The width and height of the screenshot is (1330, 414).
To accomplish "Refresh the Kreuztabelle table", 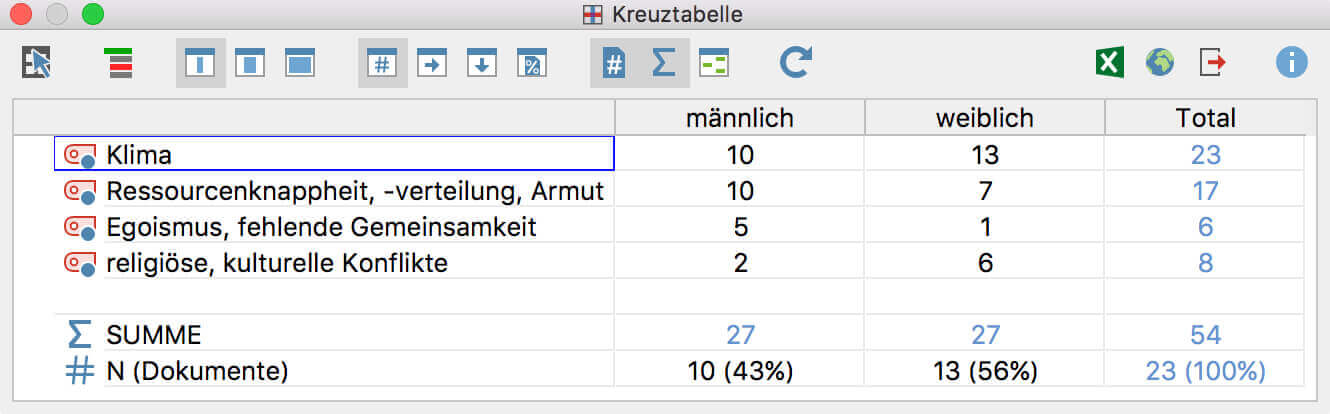I will [795, 63].
